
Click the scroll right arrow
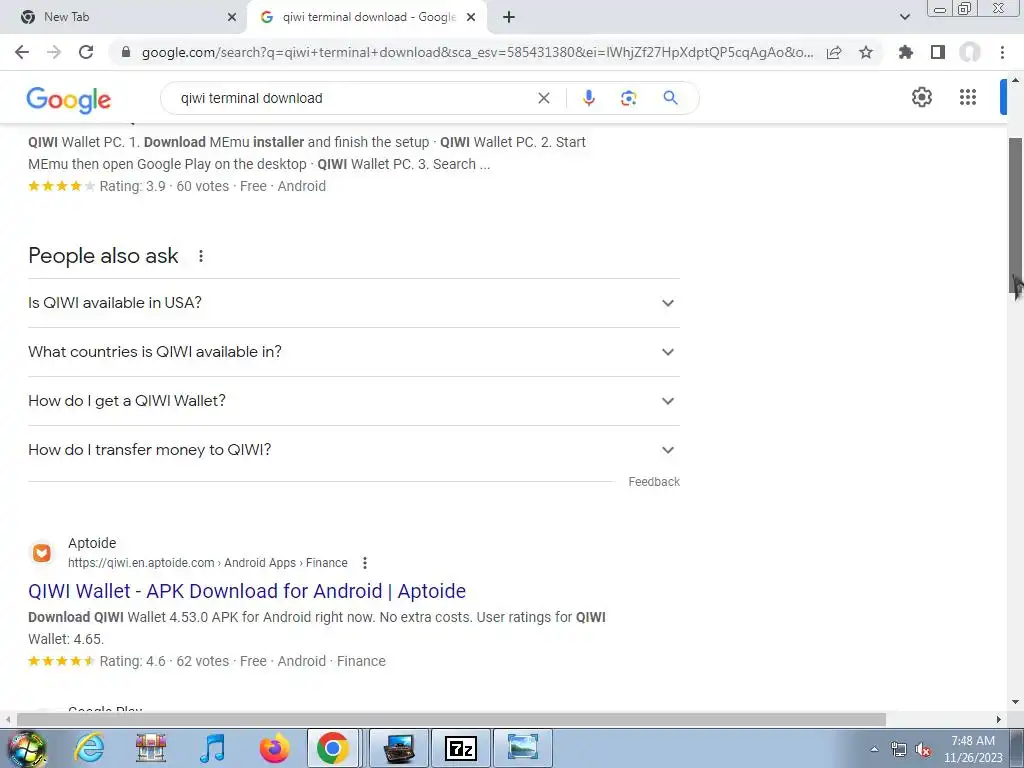coord(999,719)
